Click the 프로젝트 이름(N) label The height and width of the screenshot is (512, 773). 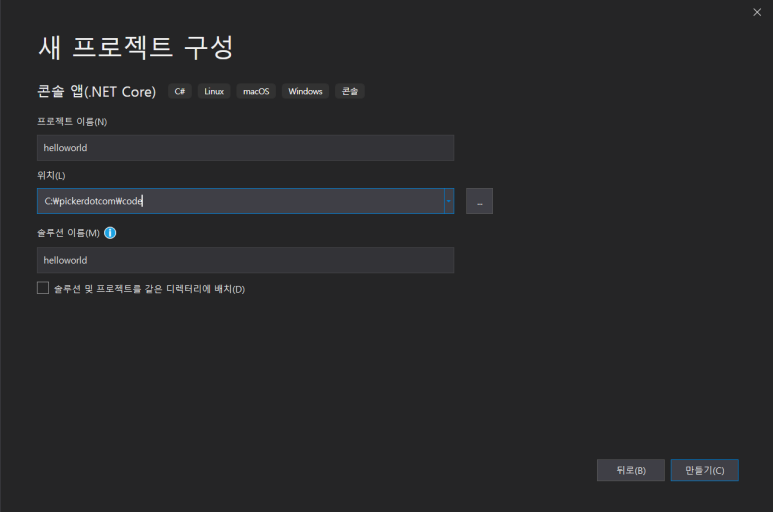72,122
